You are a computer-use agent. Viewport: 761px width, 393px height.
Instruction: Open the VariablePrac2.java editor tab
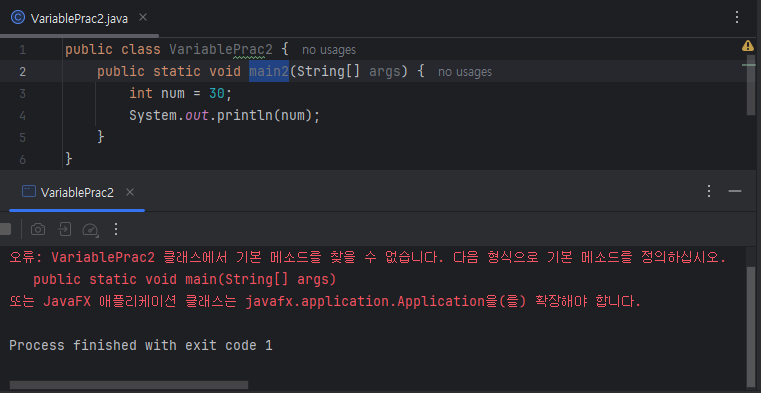pyautogui.click(x=79, y=18)
